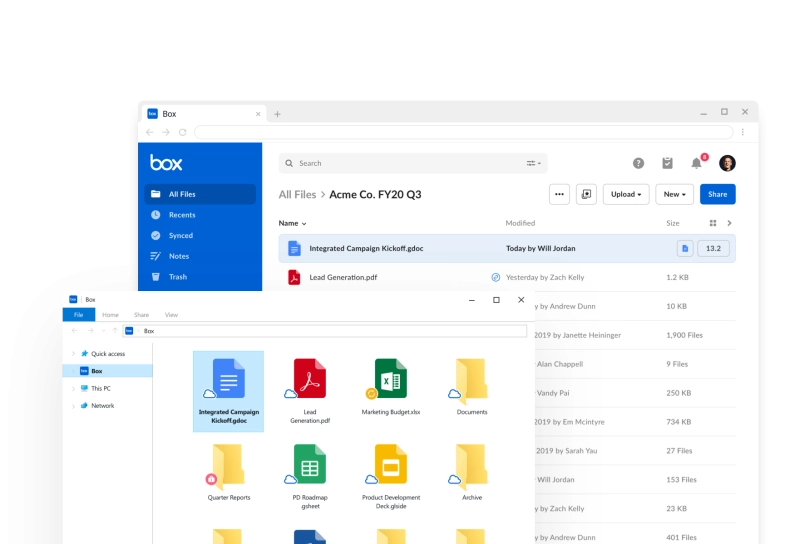Select Integrated Campaign Kickoff.gdoc file in Explorer
This screenshot has height=544, width=800.
(x=229, y=391)
